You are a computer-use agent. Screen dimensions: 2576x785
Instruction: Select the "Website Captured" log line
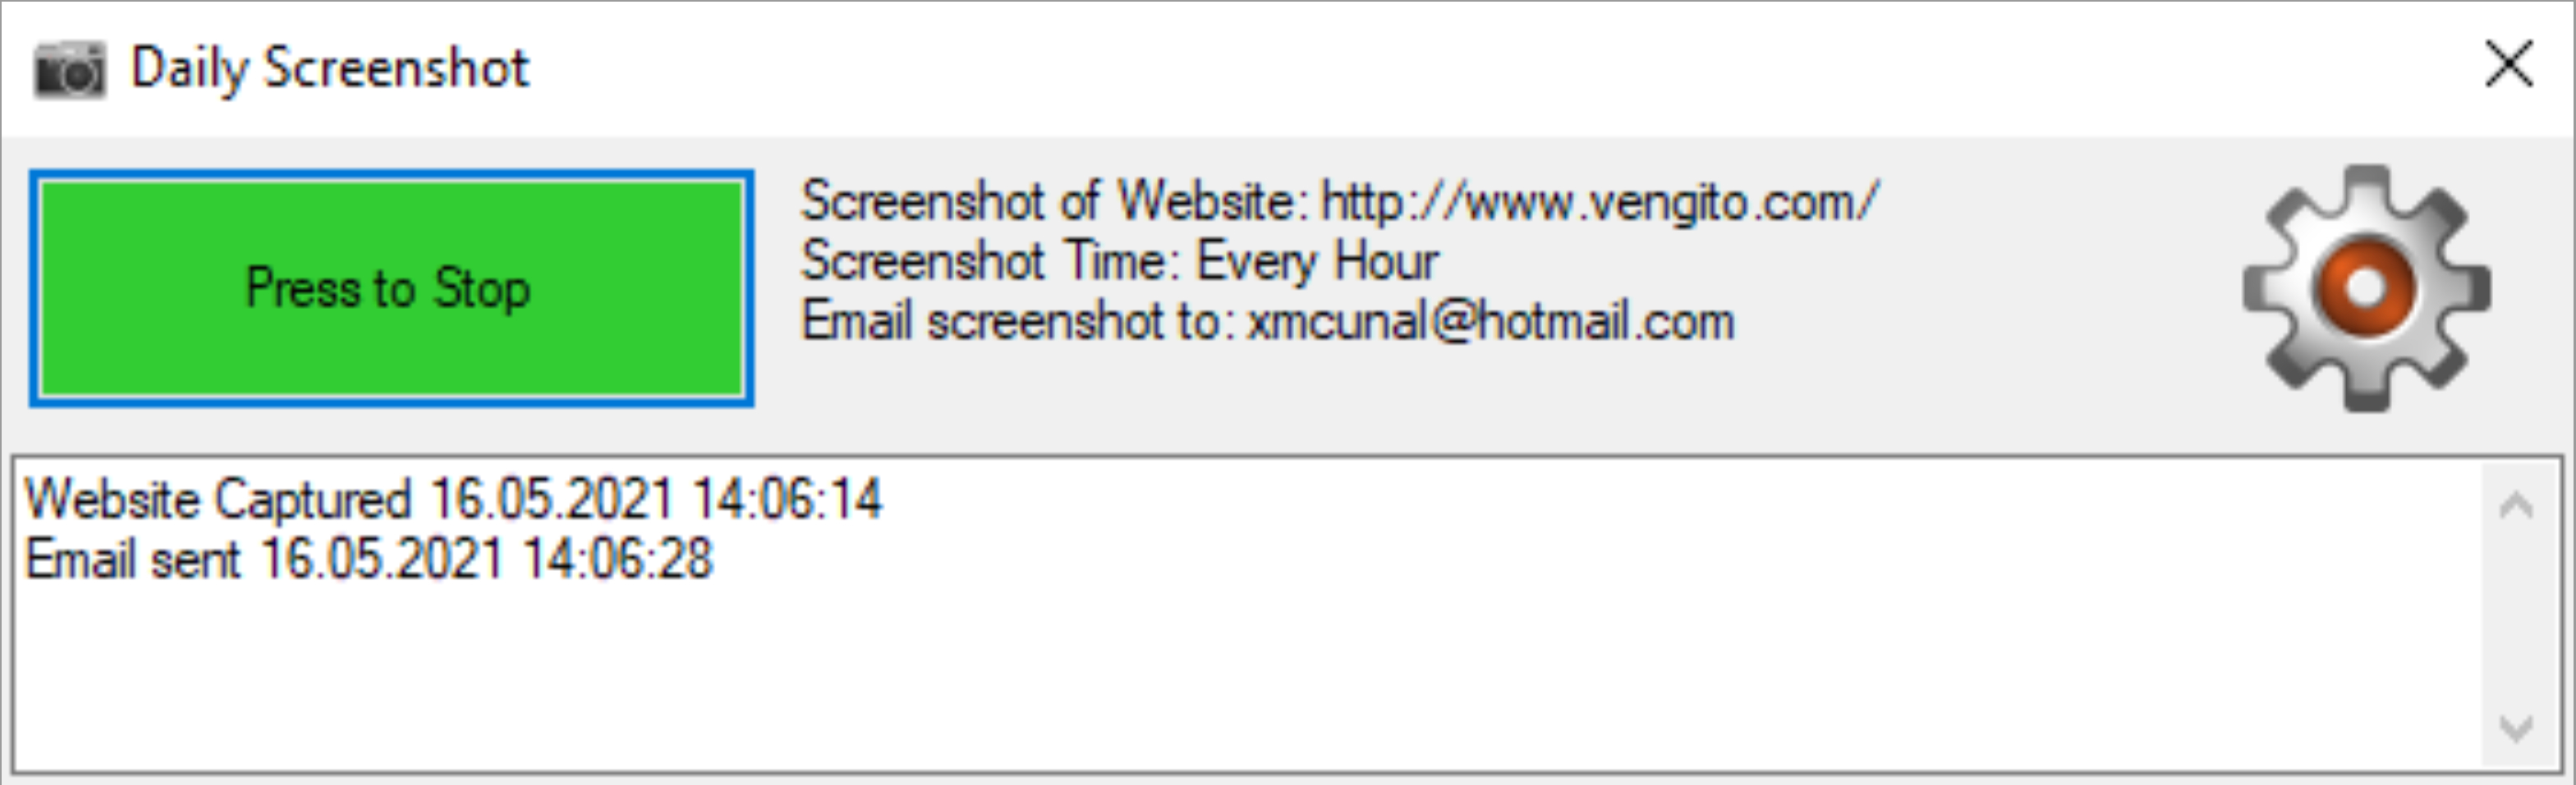453,498
